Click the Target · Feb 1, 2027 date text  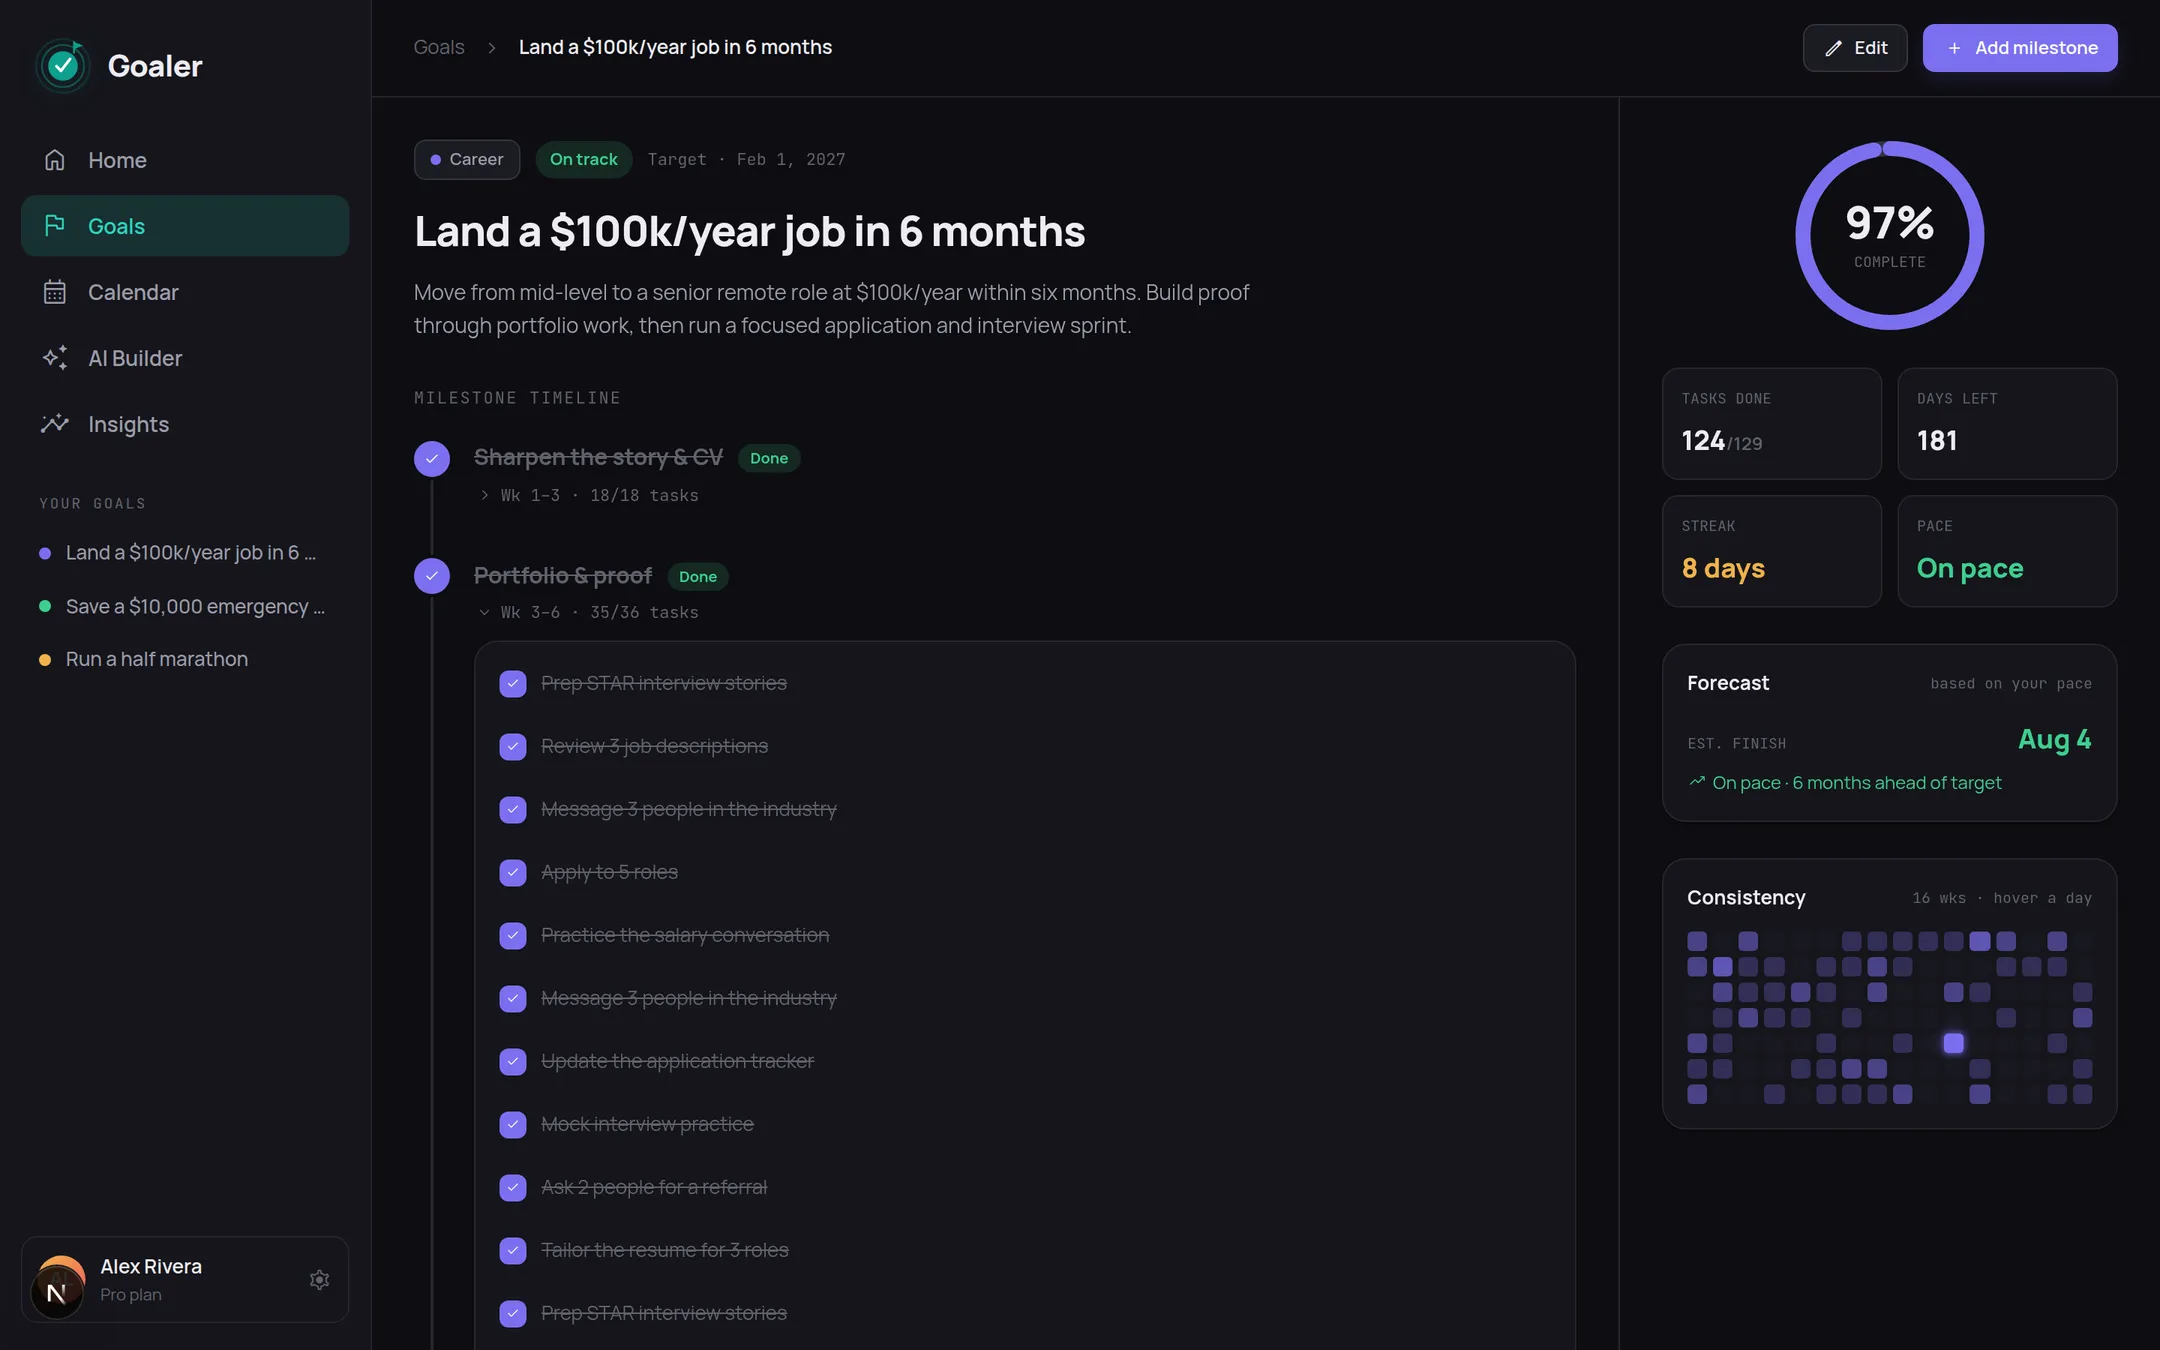[746, 160]
